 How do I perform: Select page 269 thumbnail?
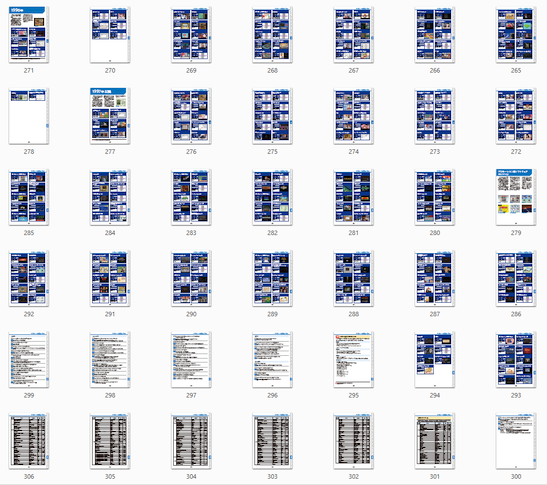point(191,35)
